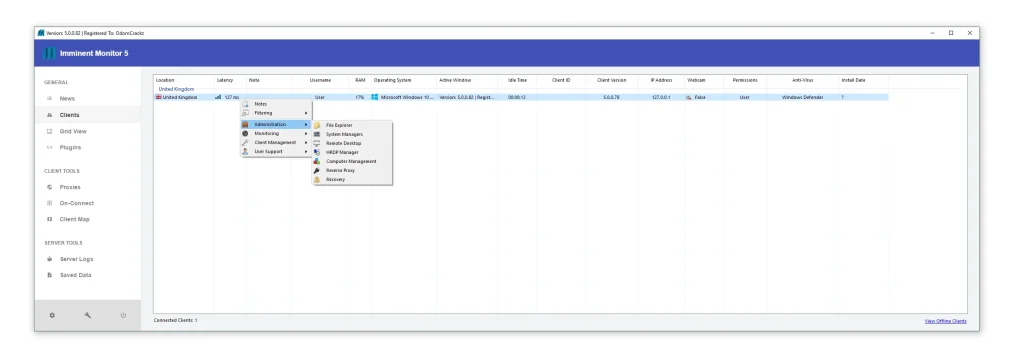Maximize the Imminent Monitor window

[951, 33]
